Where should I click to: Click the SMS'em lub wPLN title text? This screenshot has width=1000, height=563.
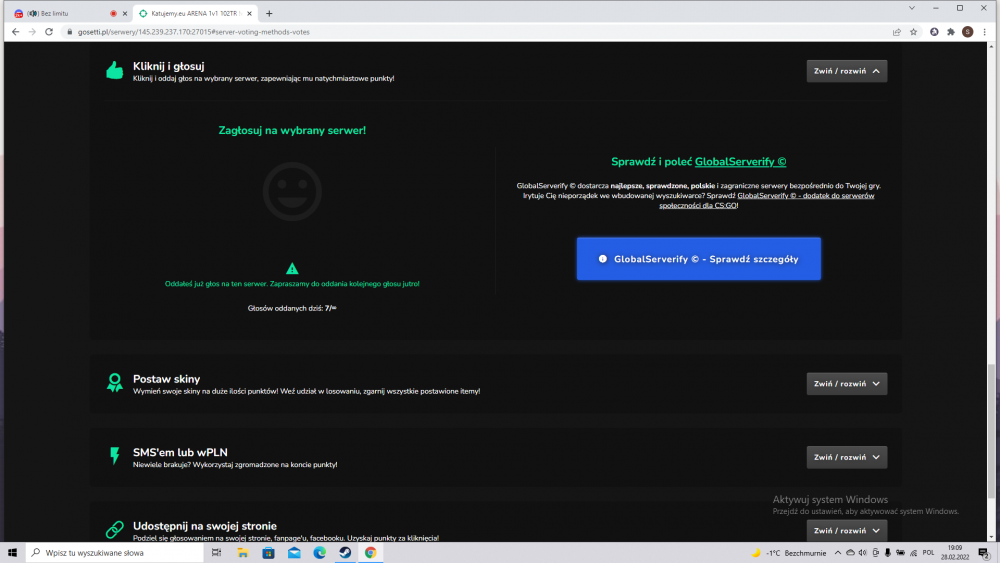180,452
